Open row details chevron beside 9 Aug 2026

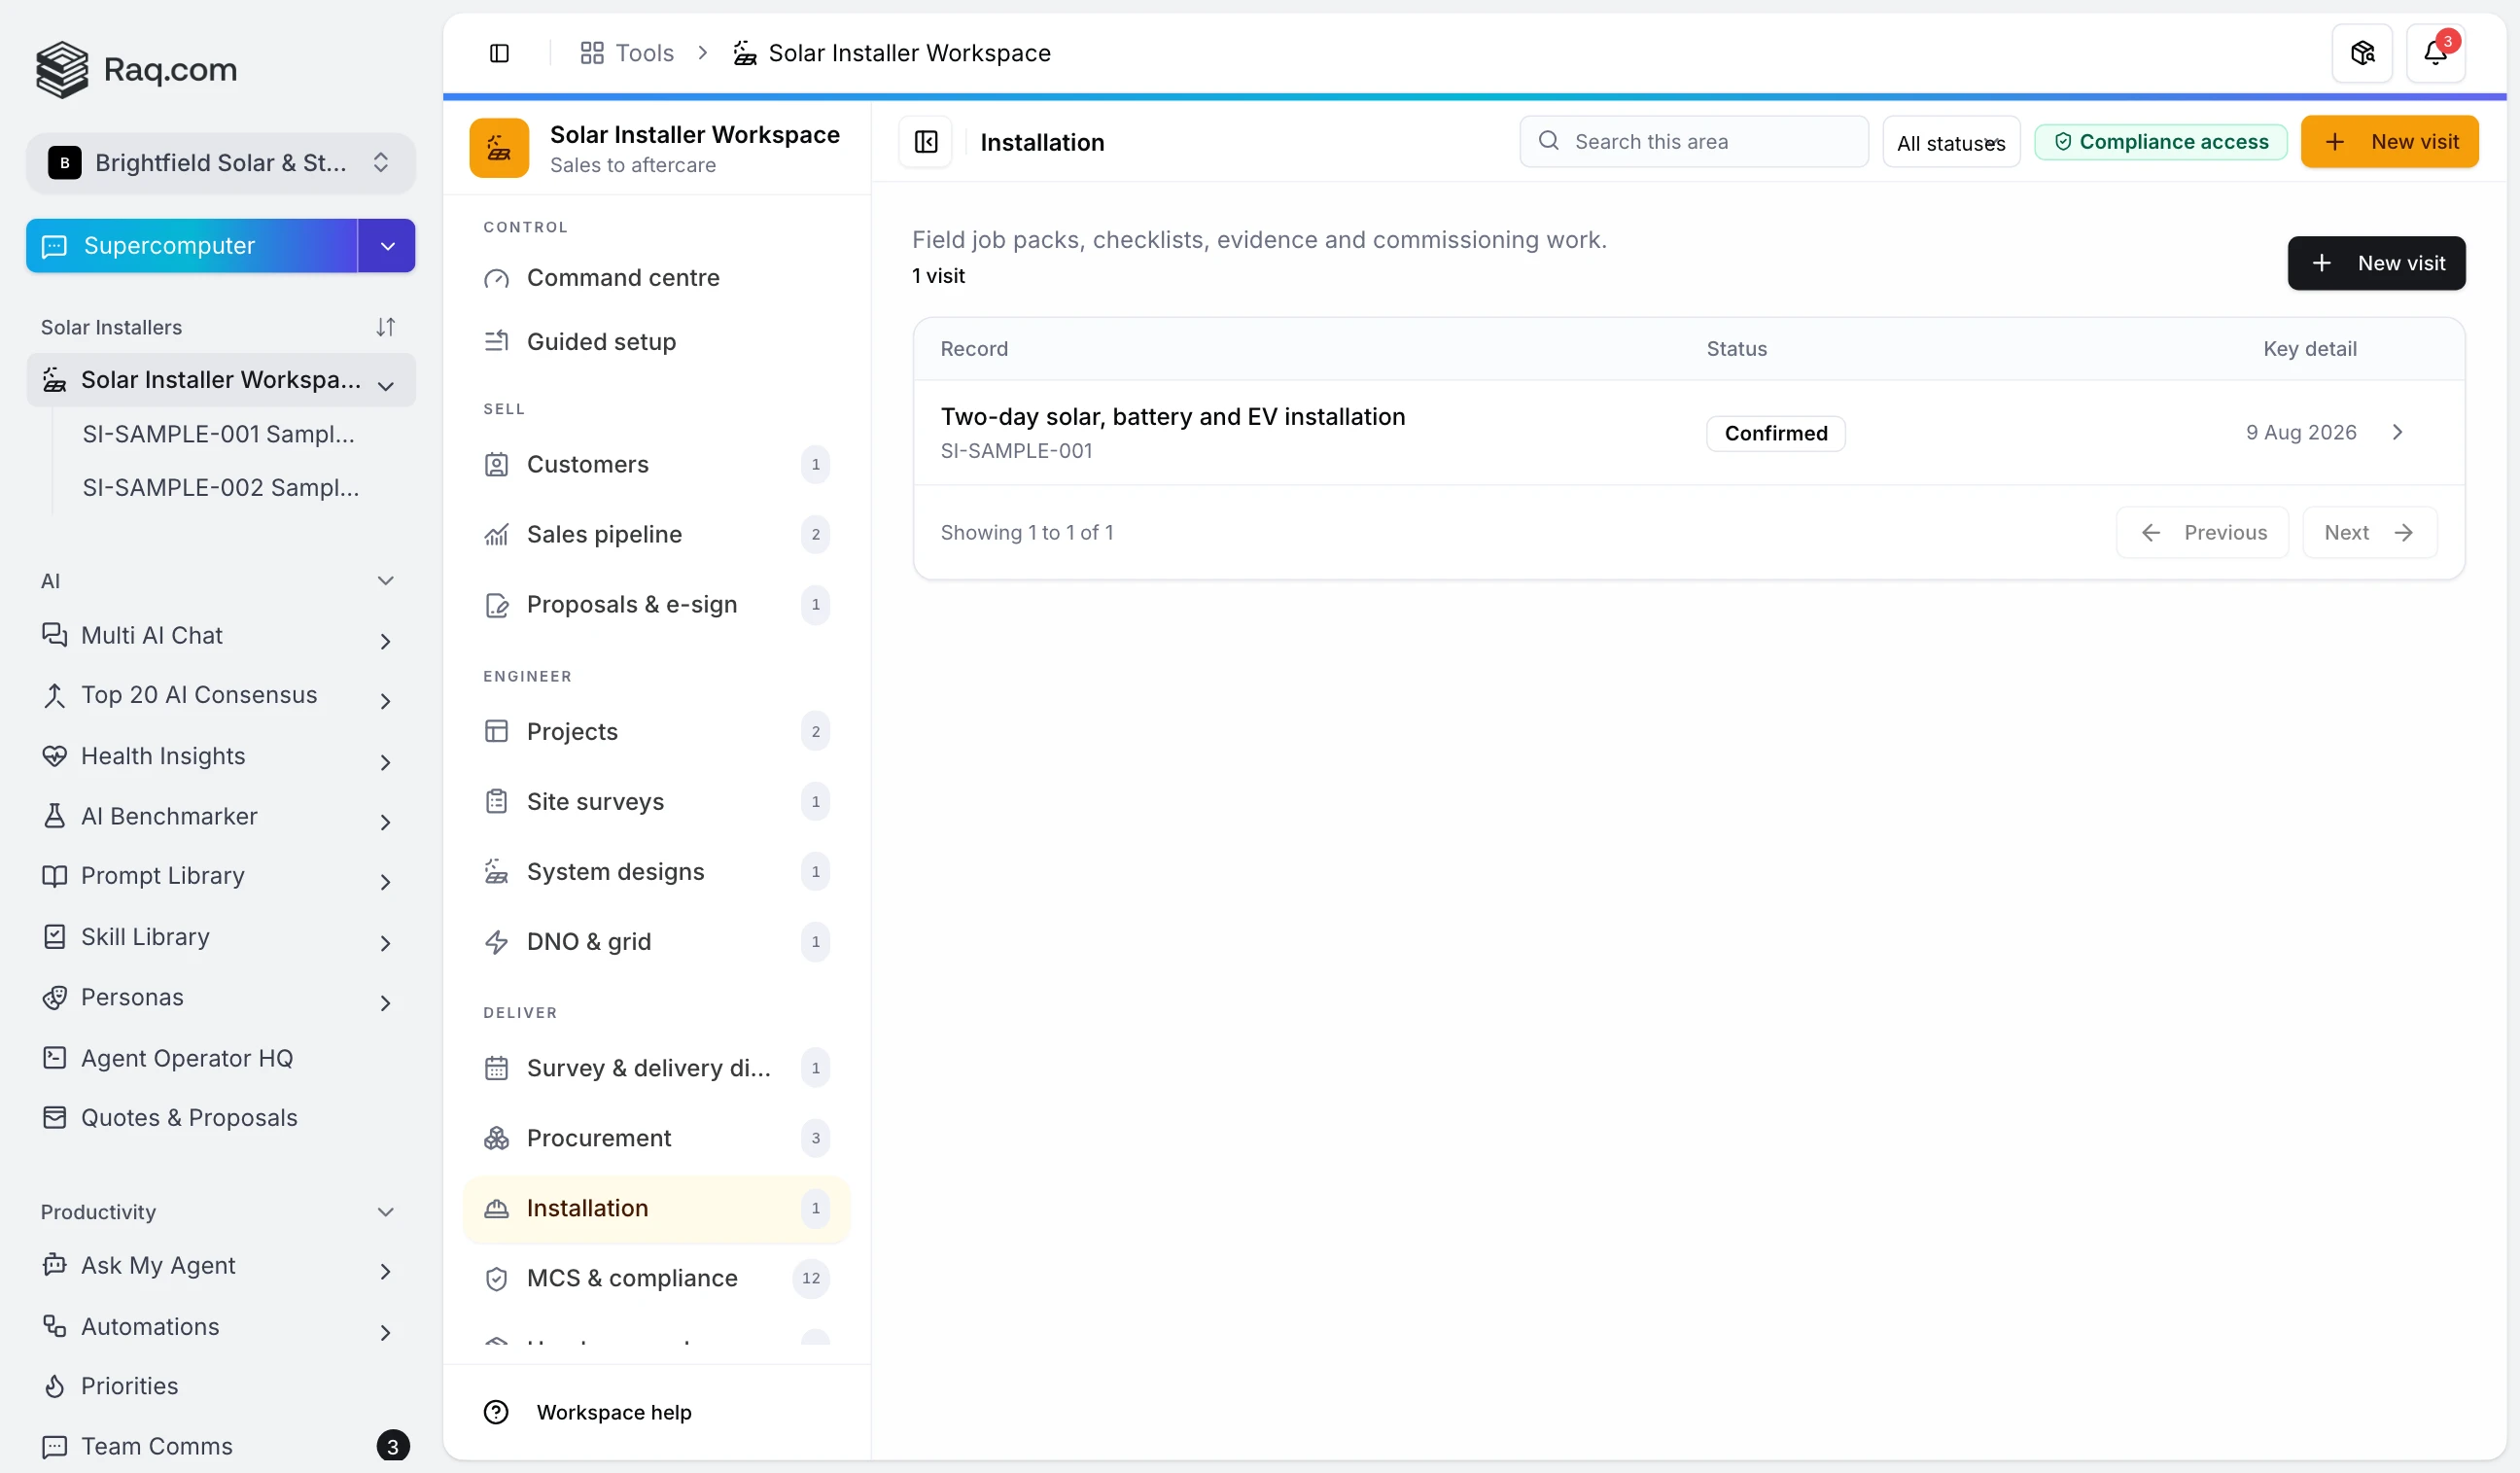click(x=2397, y=433)
